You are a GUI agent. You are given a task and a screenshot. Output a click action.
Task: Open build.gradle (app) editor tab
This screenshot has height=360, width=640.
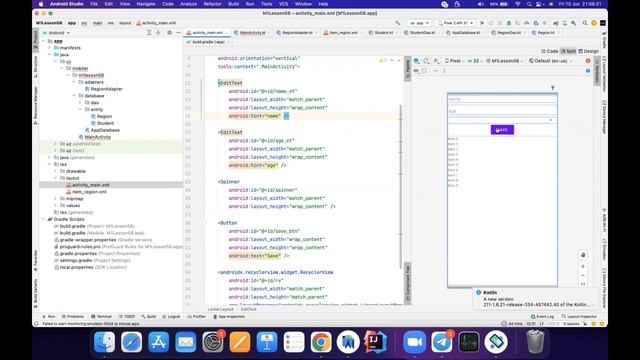[207, 42]
